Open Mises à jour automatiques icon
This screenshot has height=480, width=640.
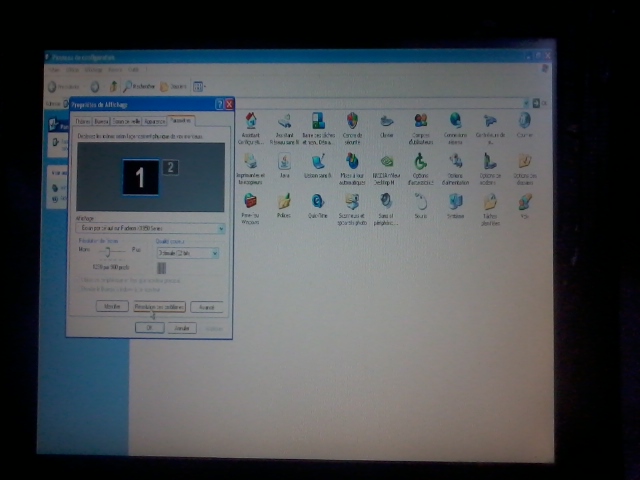tap(352, 169)
